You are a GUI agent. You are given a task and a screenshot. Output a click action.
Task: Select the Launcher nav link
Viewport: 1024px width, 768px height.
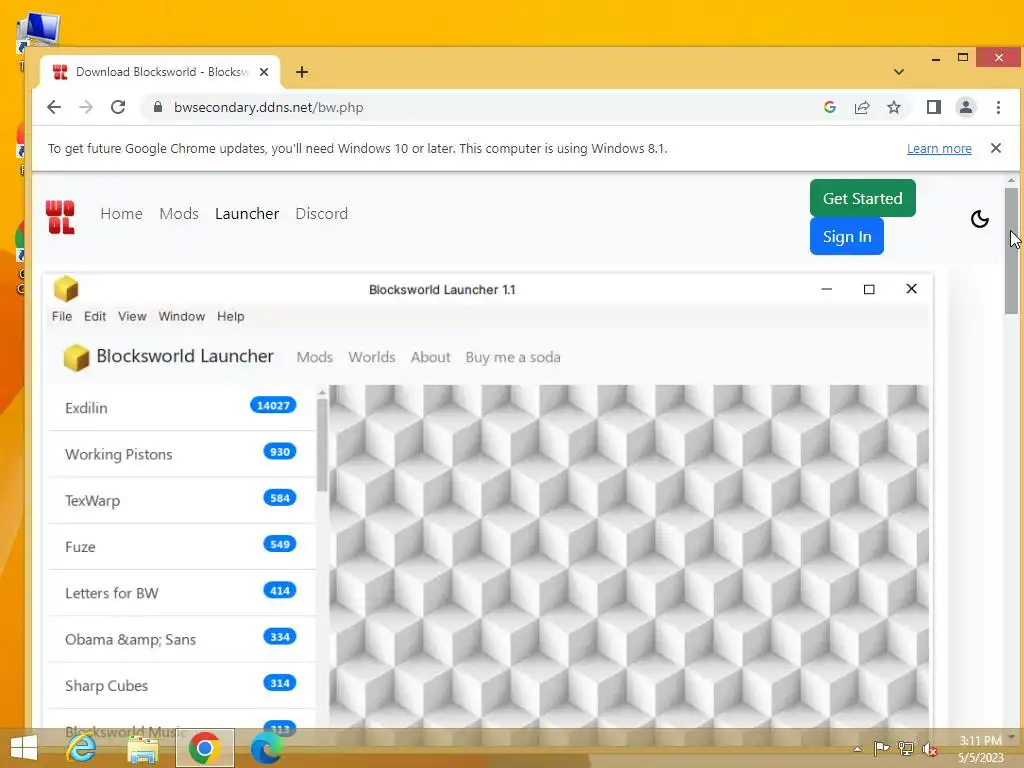(247, 214)
